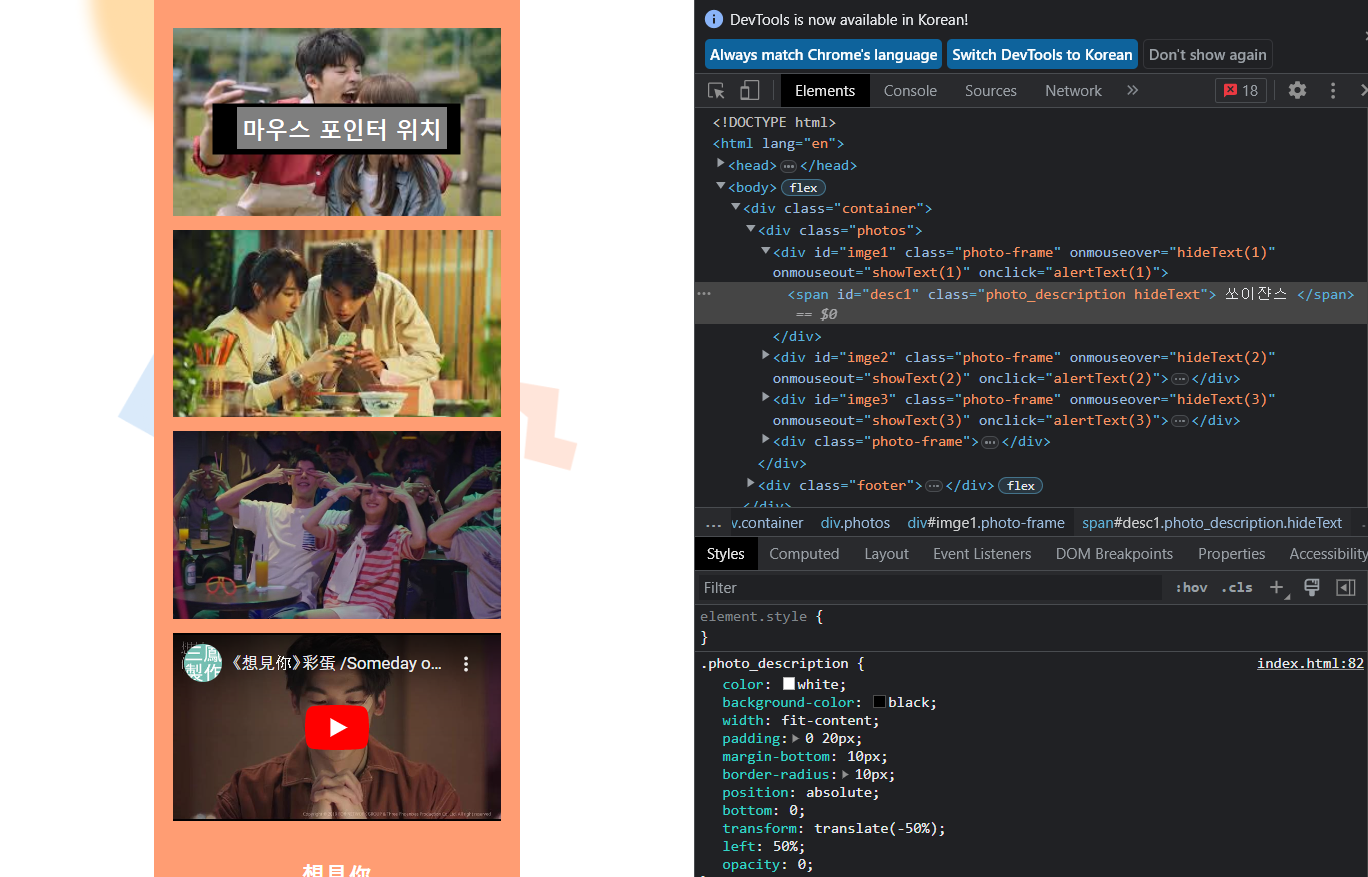This screenshot has height=877, width=1368.
Task: Click Switch DevTools to Korean button
Action: tap(1042, 55)
